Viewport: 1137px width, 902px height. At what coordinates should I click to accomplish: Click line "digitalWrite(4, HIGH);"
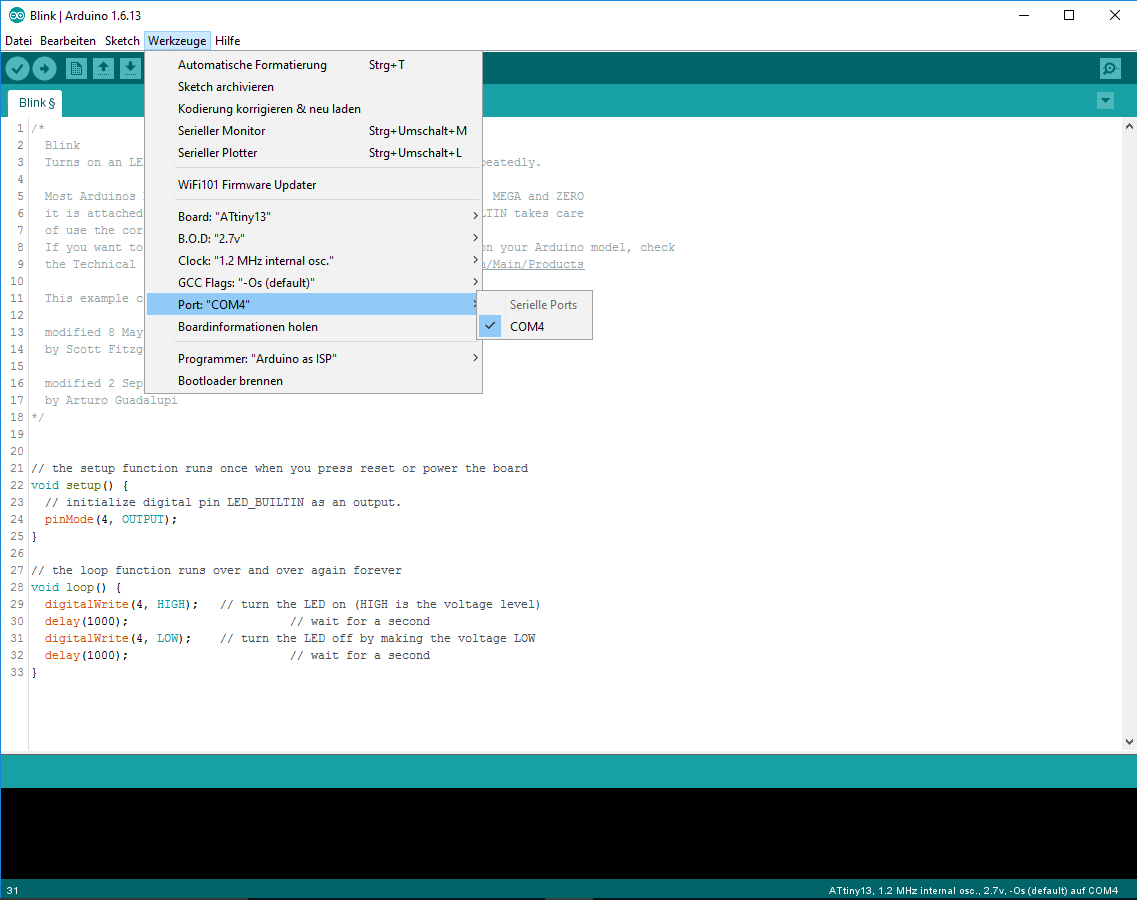point(121,605)
